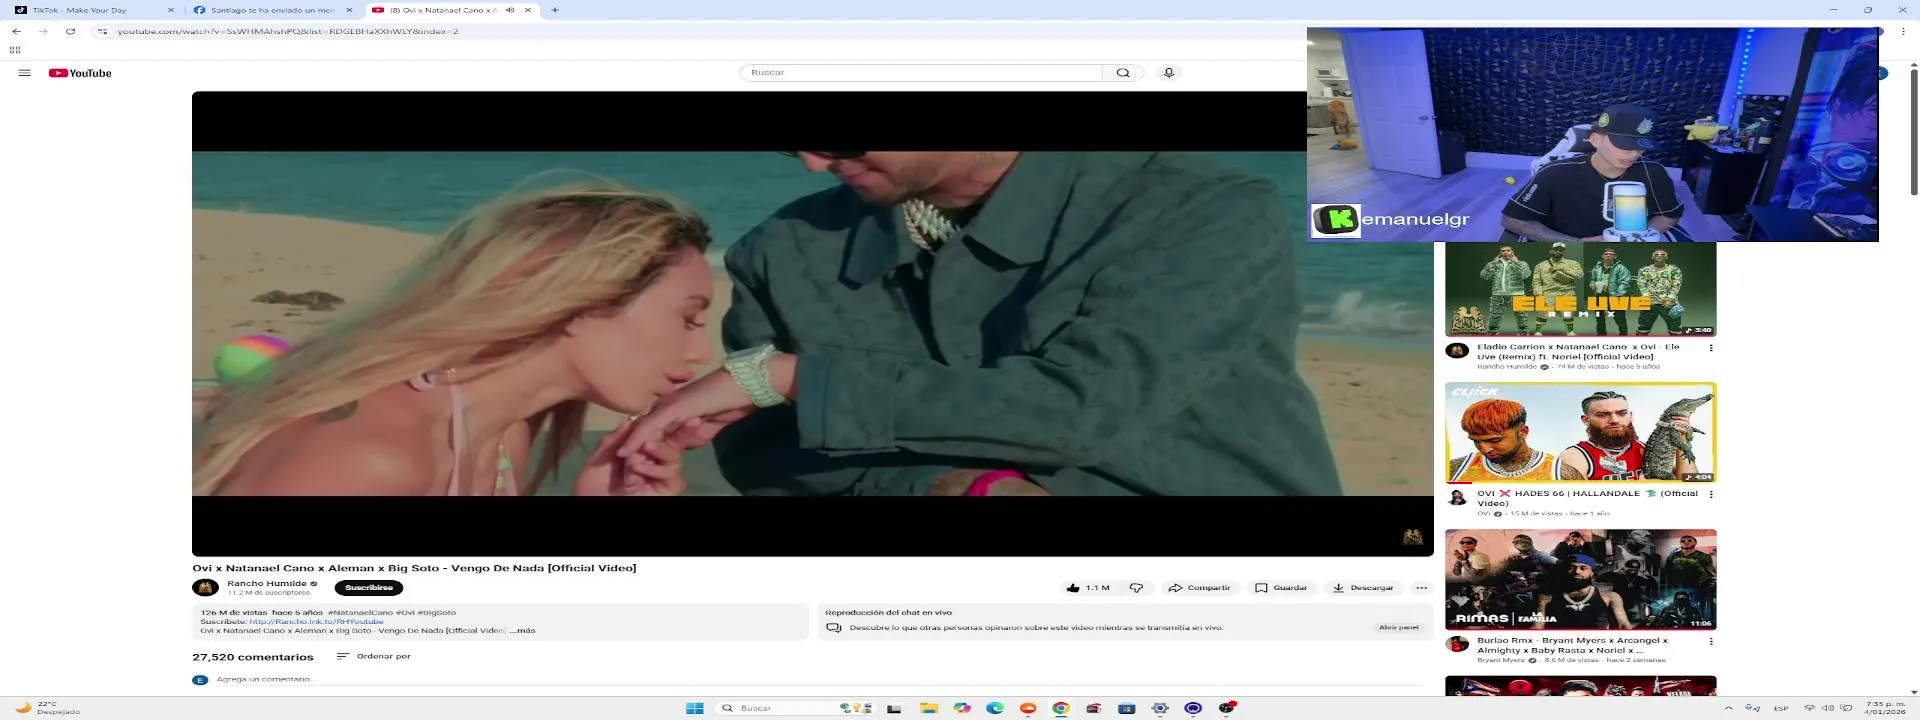This screenshot has height=720, width=1920.
Task: Open File Explorer from the taskbar
Action: pos(928,708)
